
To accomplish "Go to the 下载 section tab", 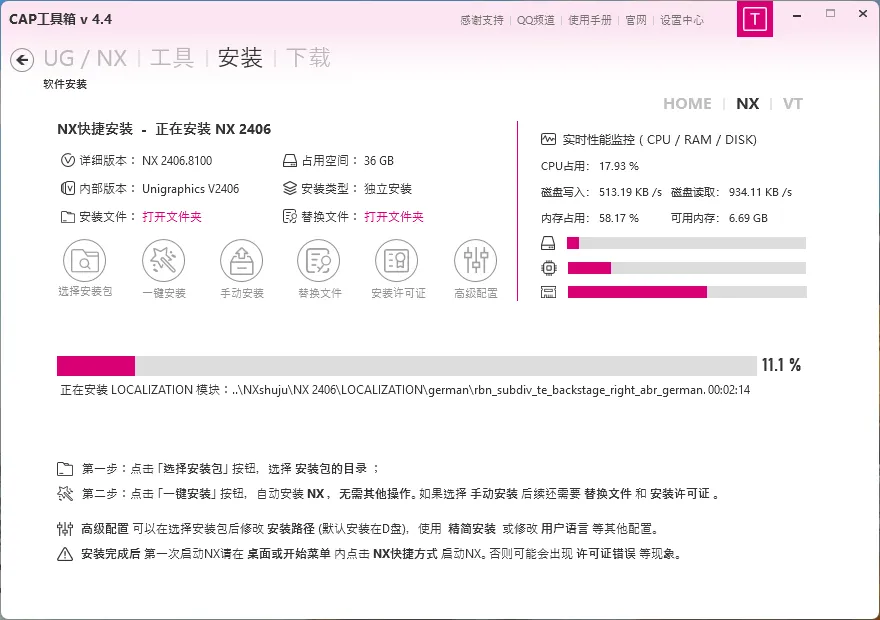I will pos(308,58).
